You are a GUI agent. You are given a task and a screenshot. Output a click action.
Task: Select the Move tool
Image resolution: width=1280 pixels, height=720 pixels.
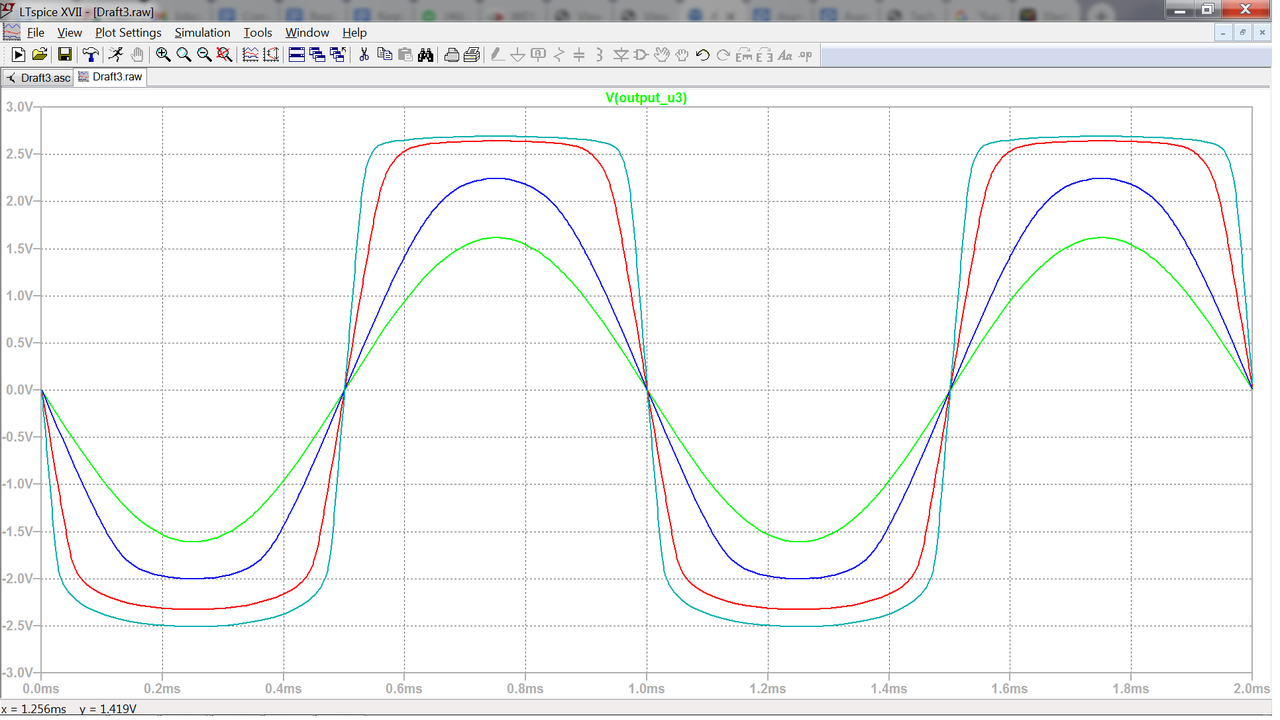[662, 54]
